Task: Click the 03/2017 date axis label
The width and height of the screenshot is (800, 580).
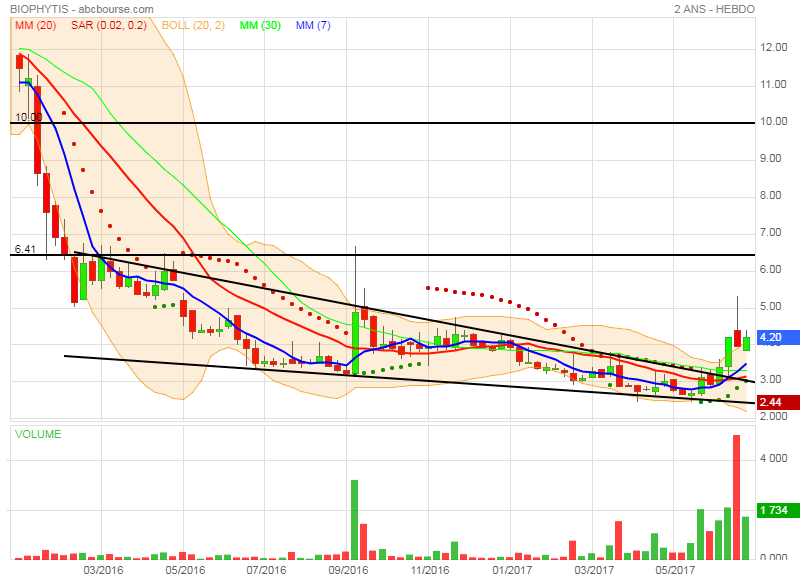Action: (594, 570)
